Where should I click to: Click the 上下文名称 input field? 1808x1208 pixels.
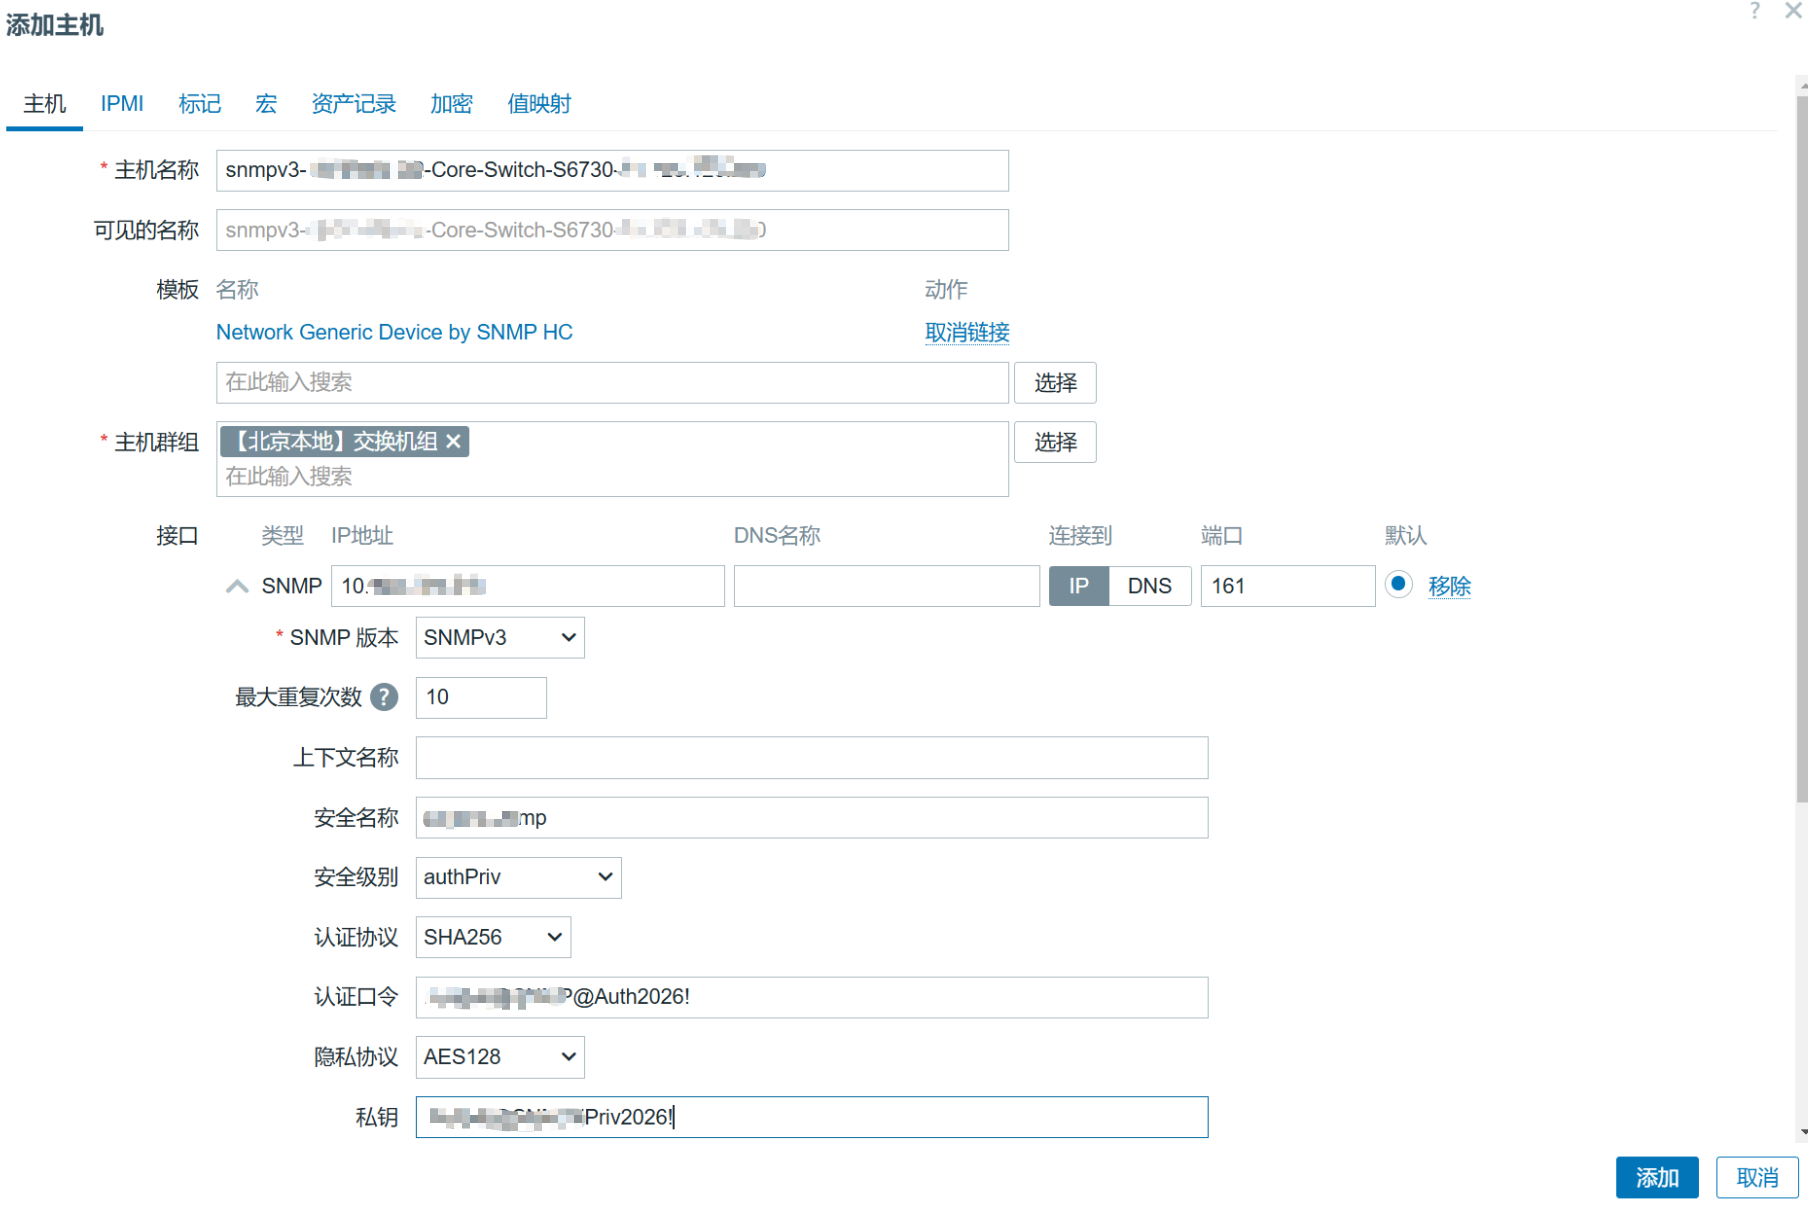(811, 758)
